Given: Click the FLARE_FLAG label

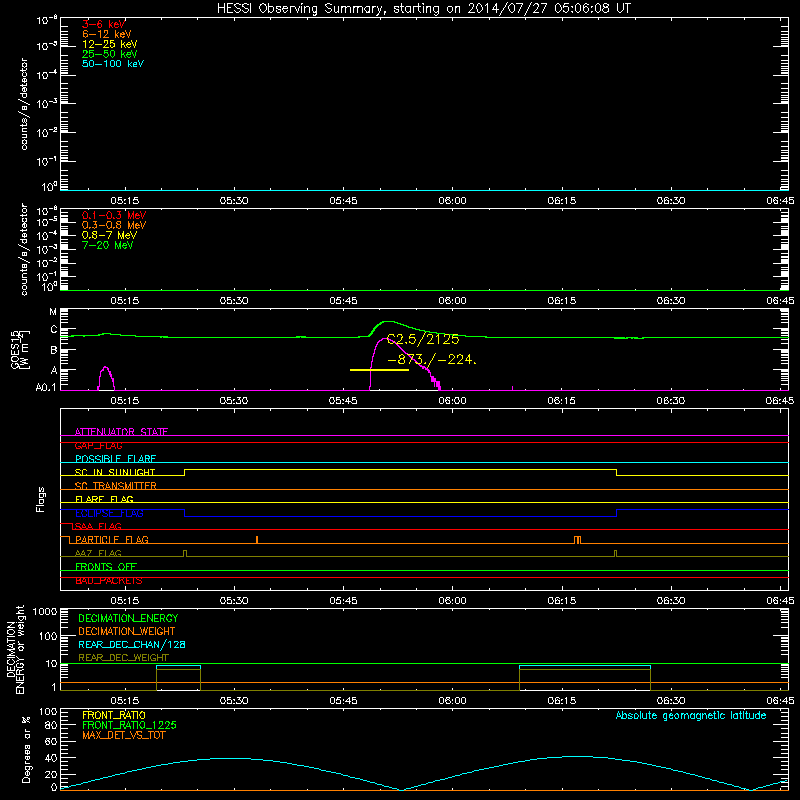Looking at the screenshot, I should [x=104, y=499].
